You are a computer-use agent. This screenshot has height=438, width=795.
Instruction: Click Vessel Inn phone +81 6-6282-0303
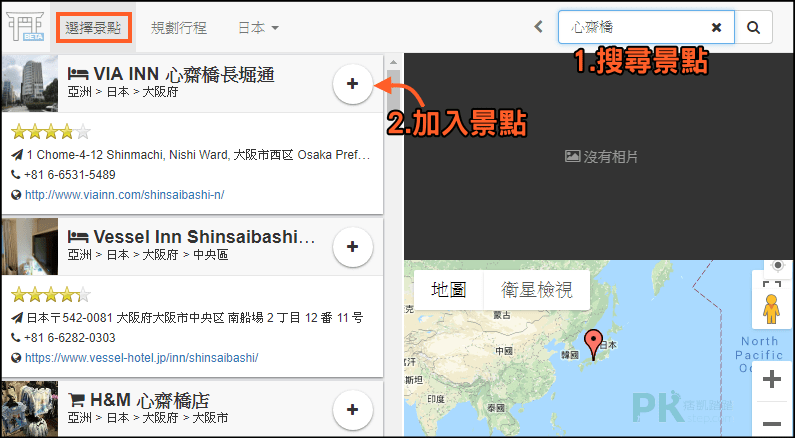point(69,338)
